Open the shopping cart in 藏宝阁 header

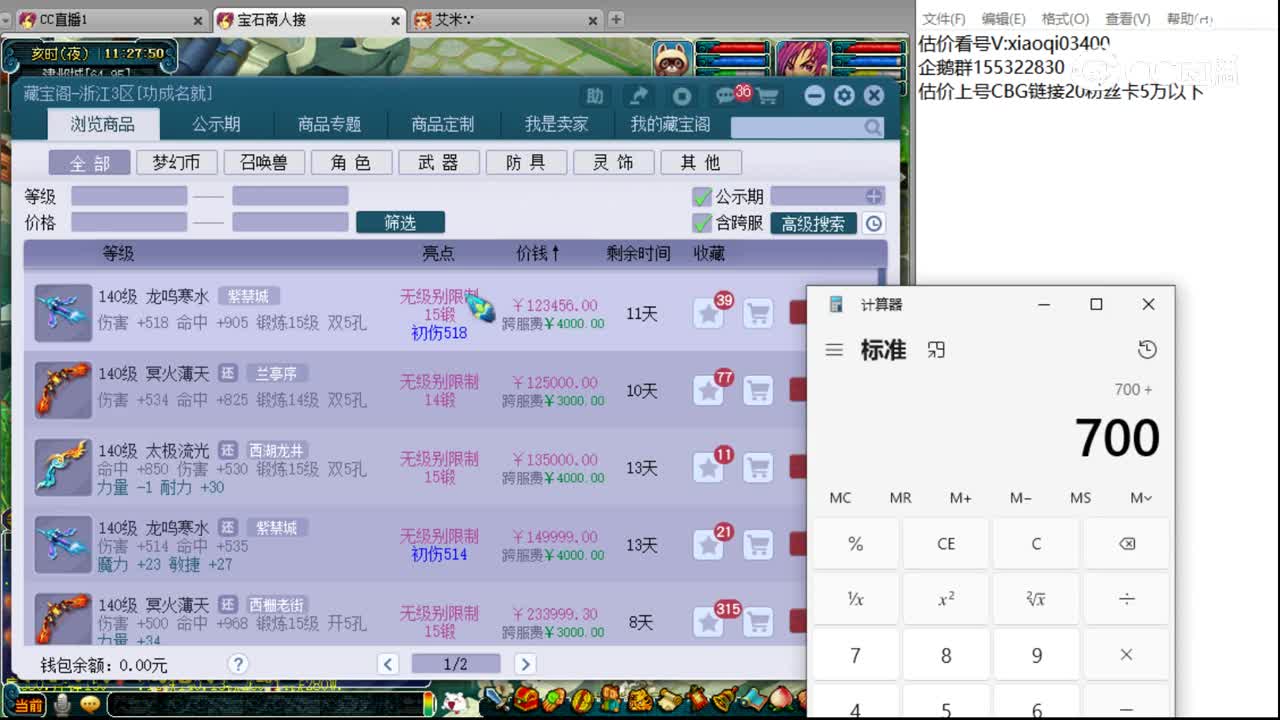tap(768, 96)
